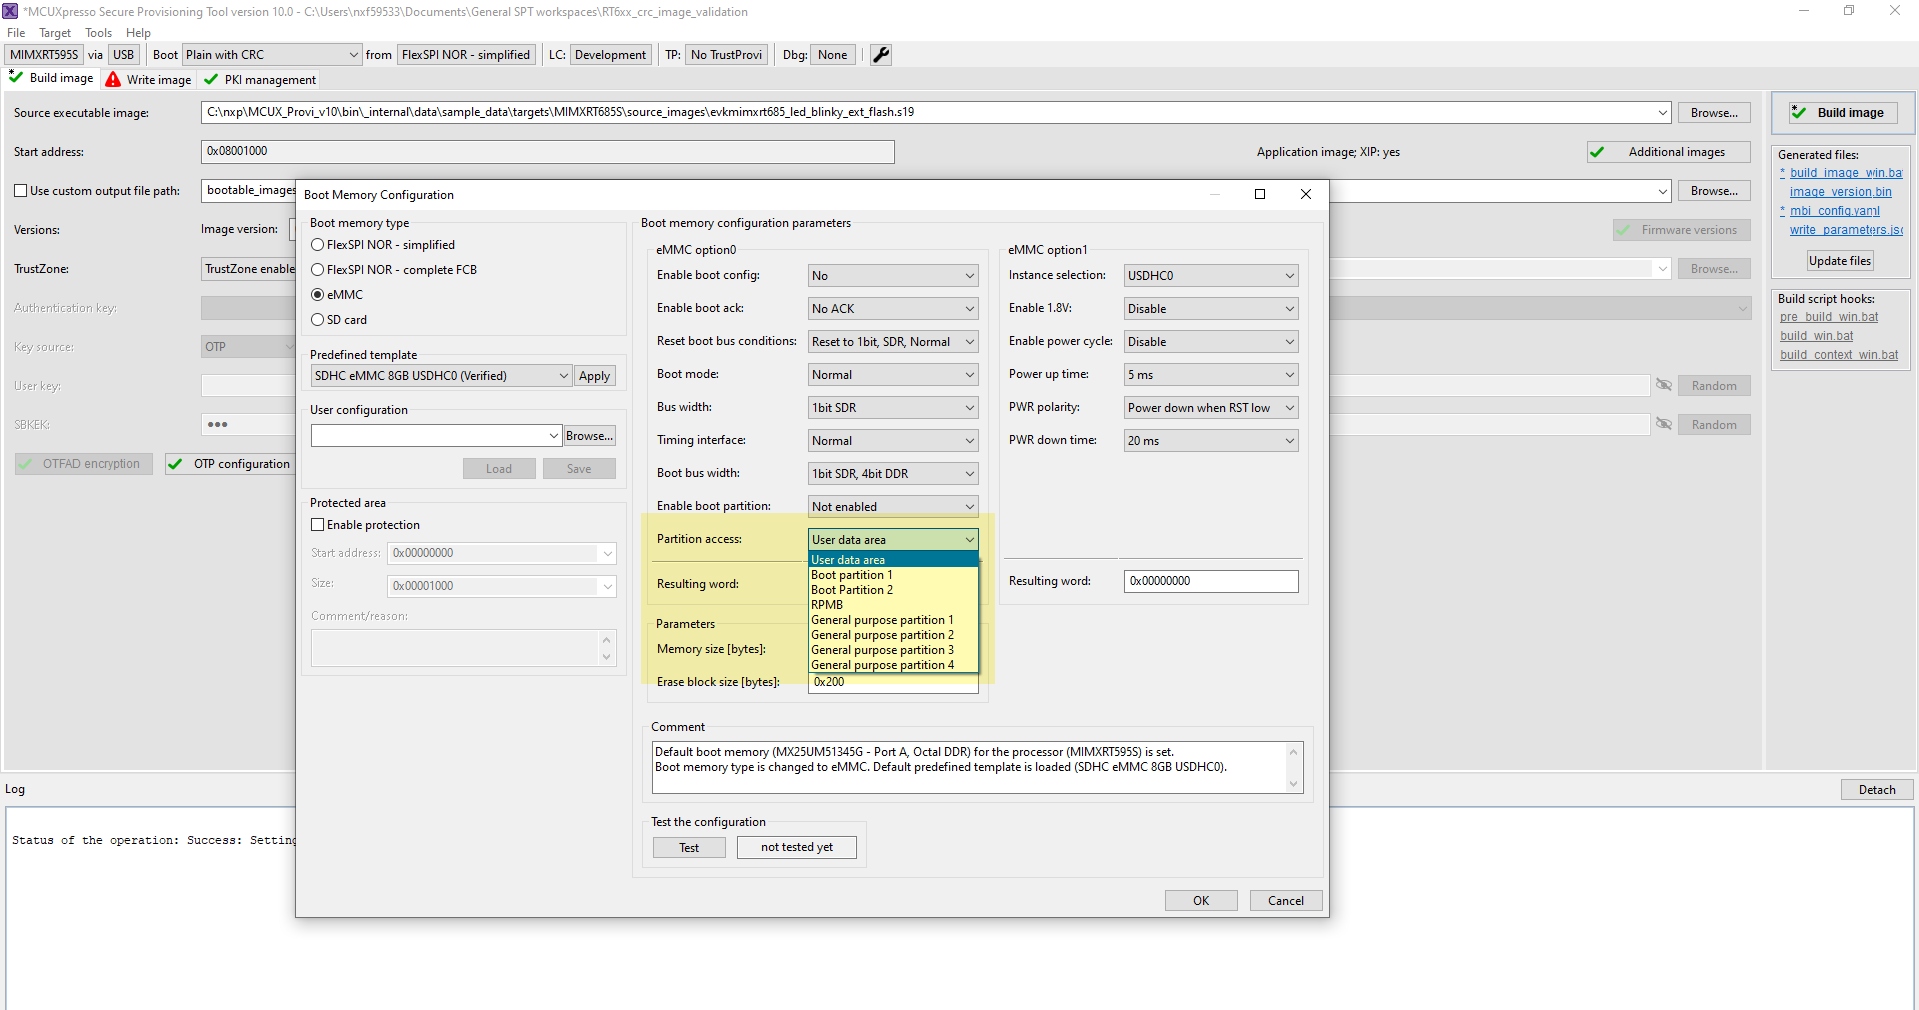Check Use custom output file path

(20, 190)
